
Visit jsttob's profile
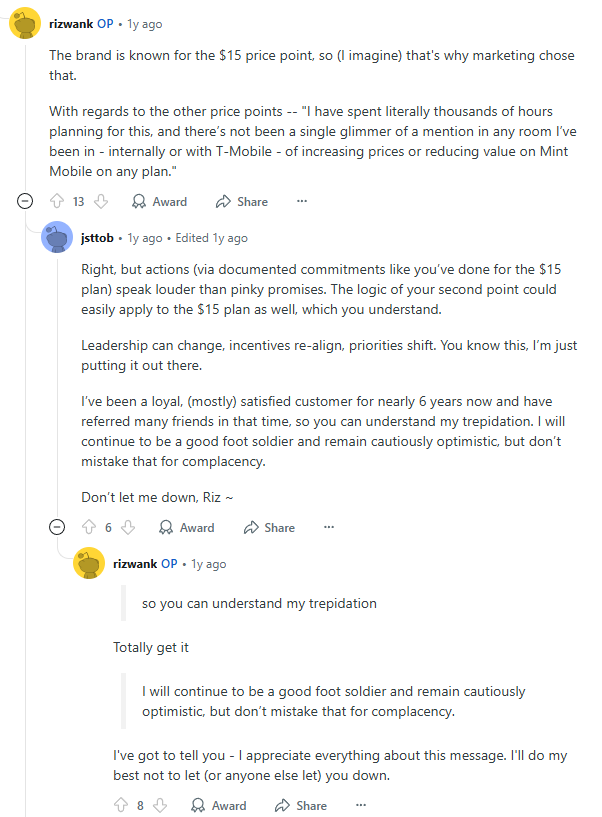pos(97,237)
